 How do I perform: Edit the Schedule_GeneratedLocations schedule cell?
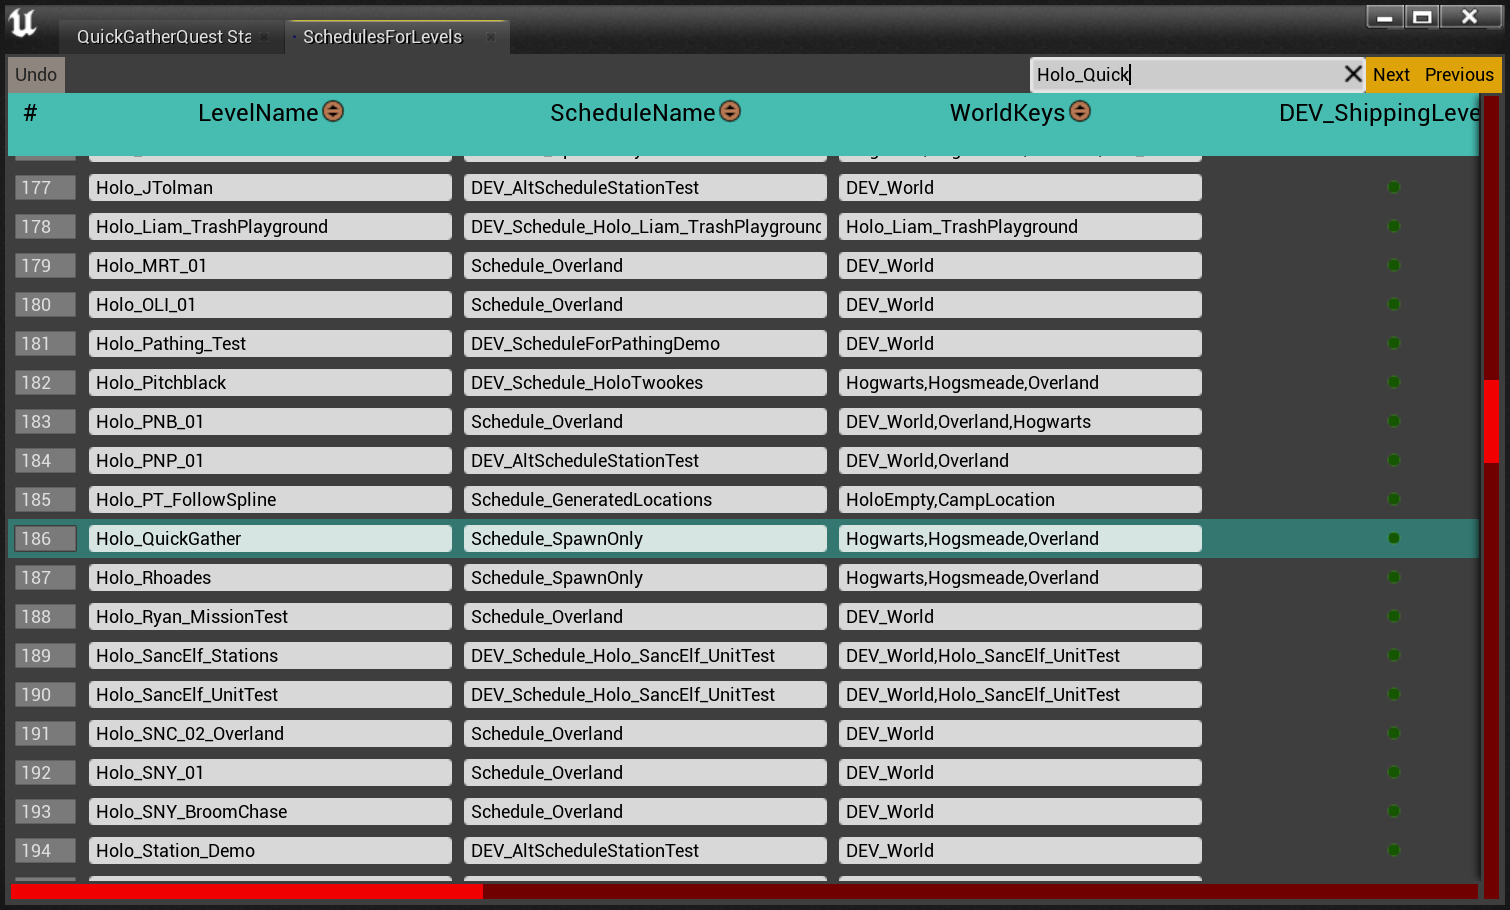coord(645,499)
